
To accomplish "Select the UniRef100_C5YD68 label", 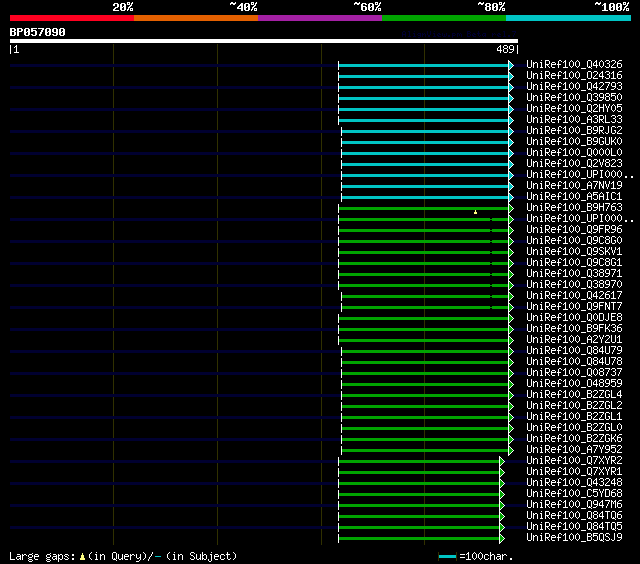I will click(574, 494).
